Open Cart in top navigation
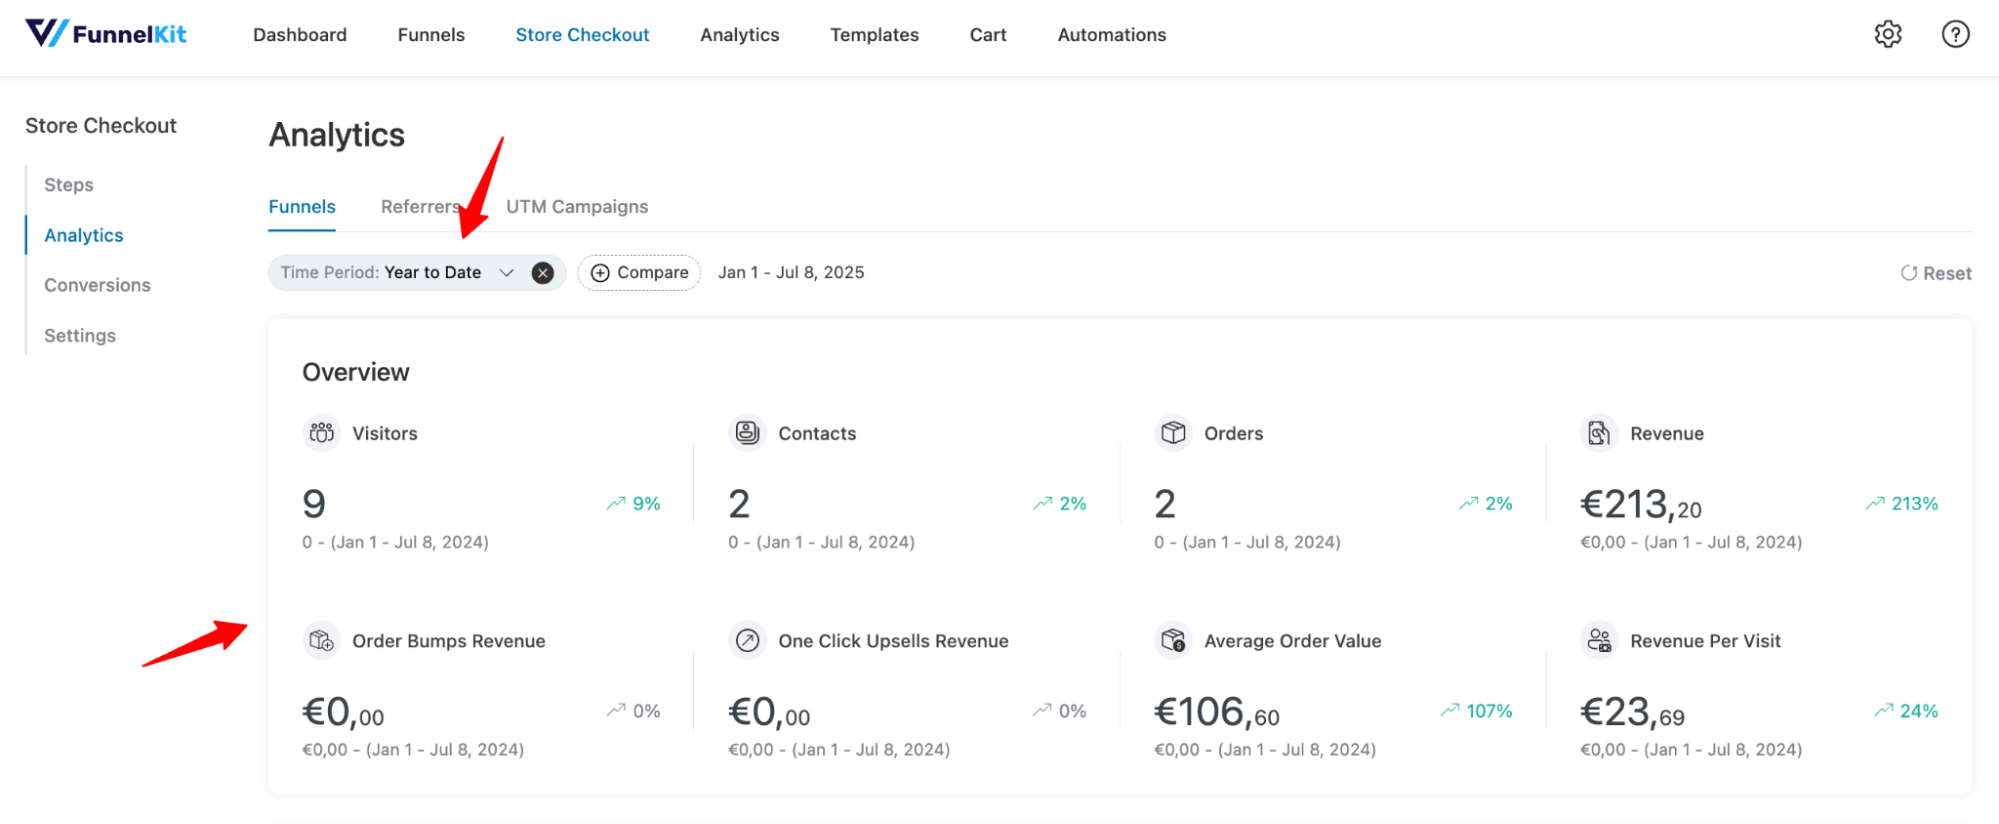 tap(988, 35)
